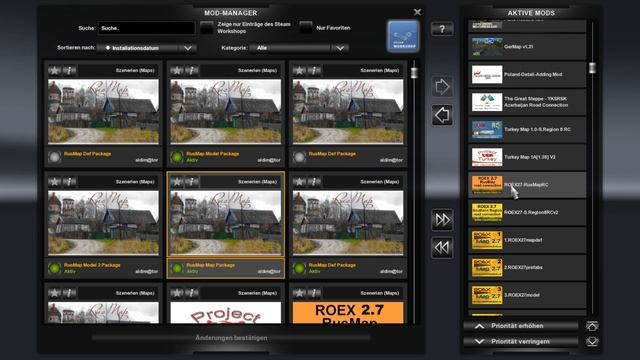
Task: Show info for ROEX 2.7 RusMap card
Action: tap(314, 293)
